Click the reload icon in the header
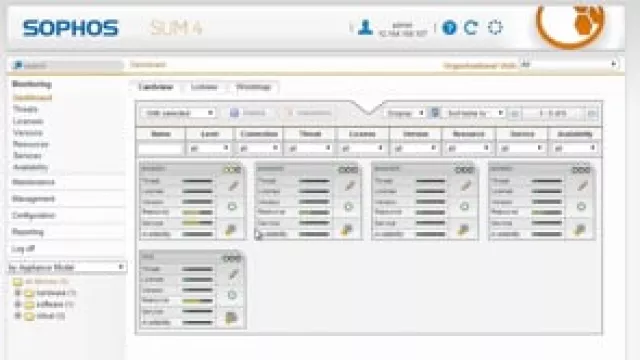 point(471,28)
